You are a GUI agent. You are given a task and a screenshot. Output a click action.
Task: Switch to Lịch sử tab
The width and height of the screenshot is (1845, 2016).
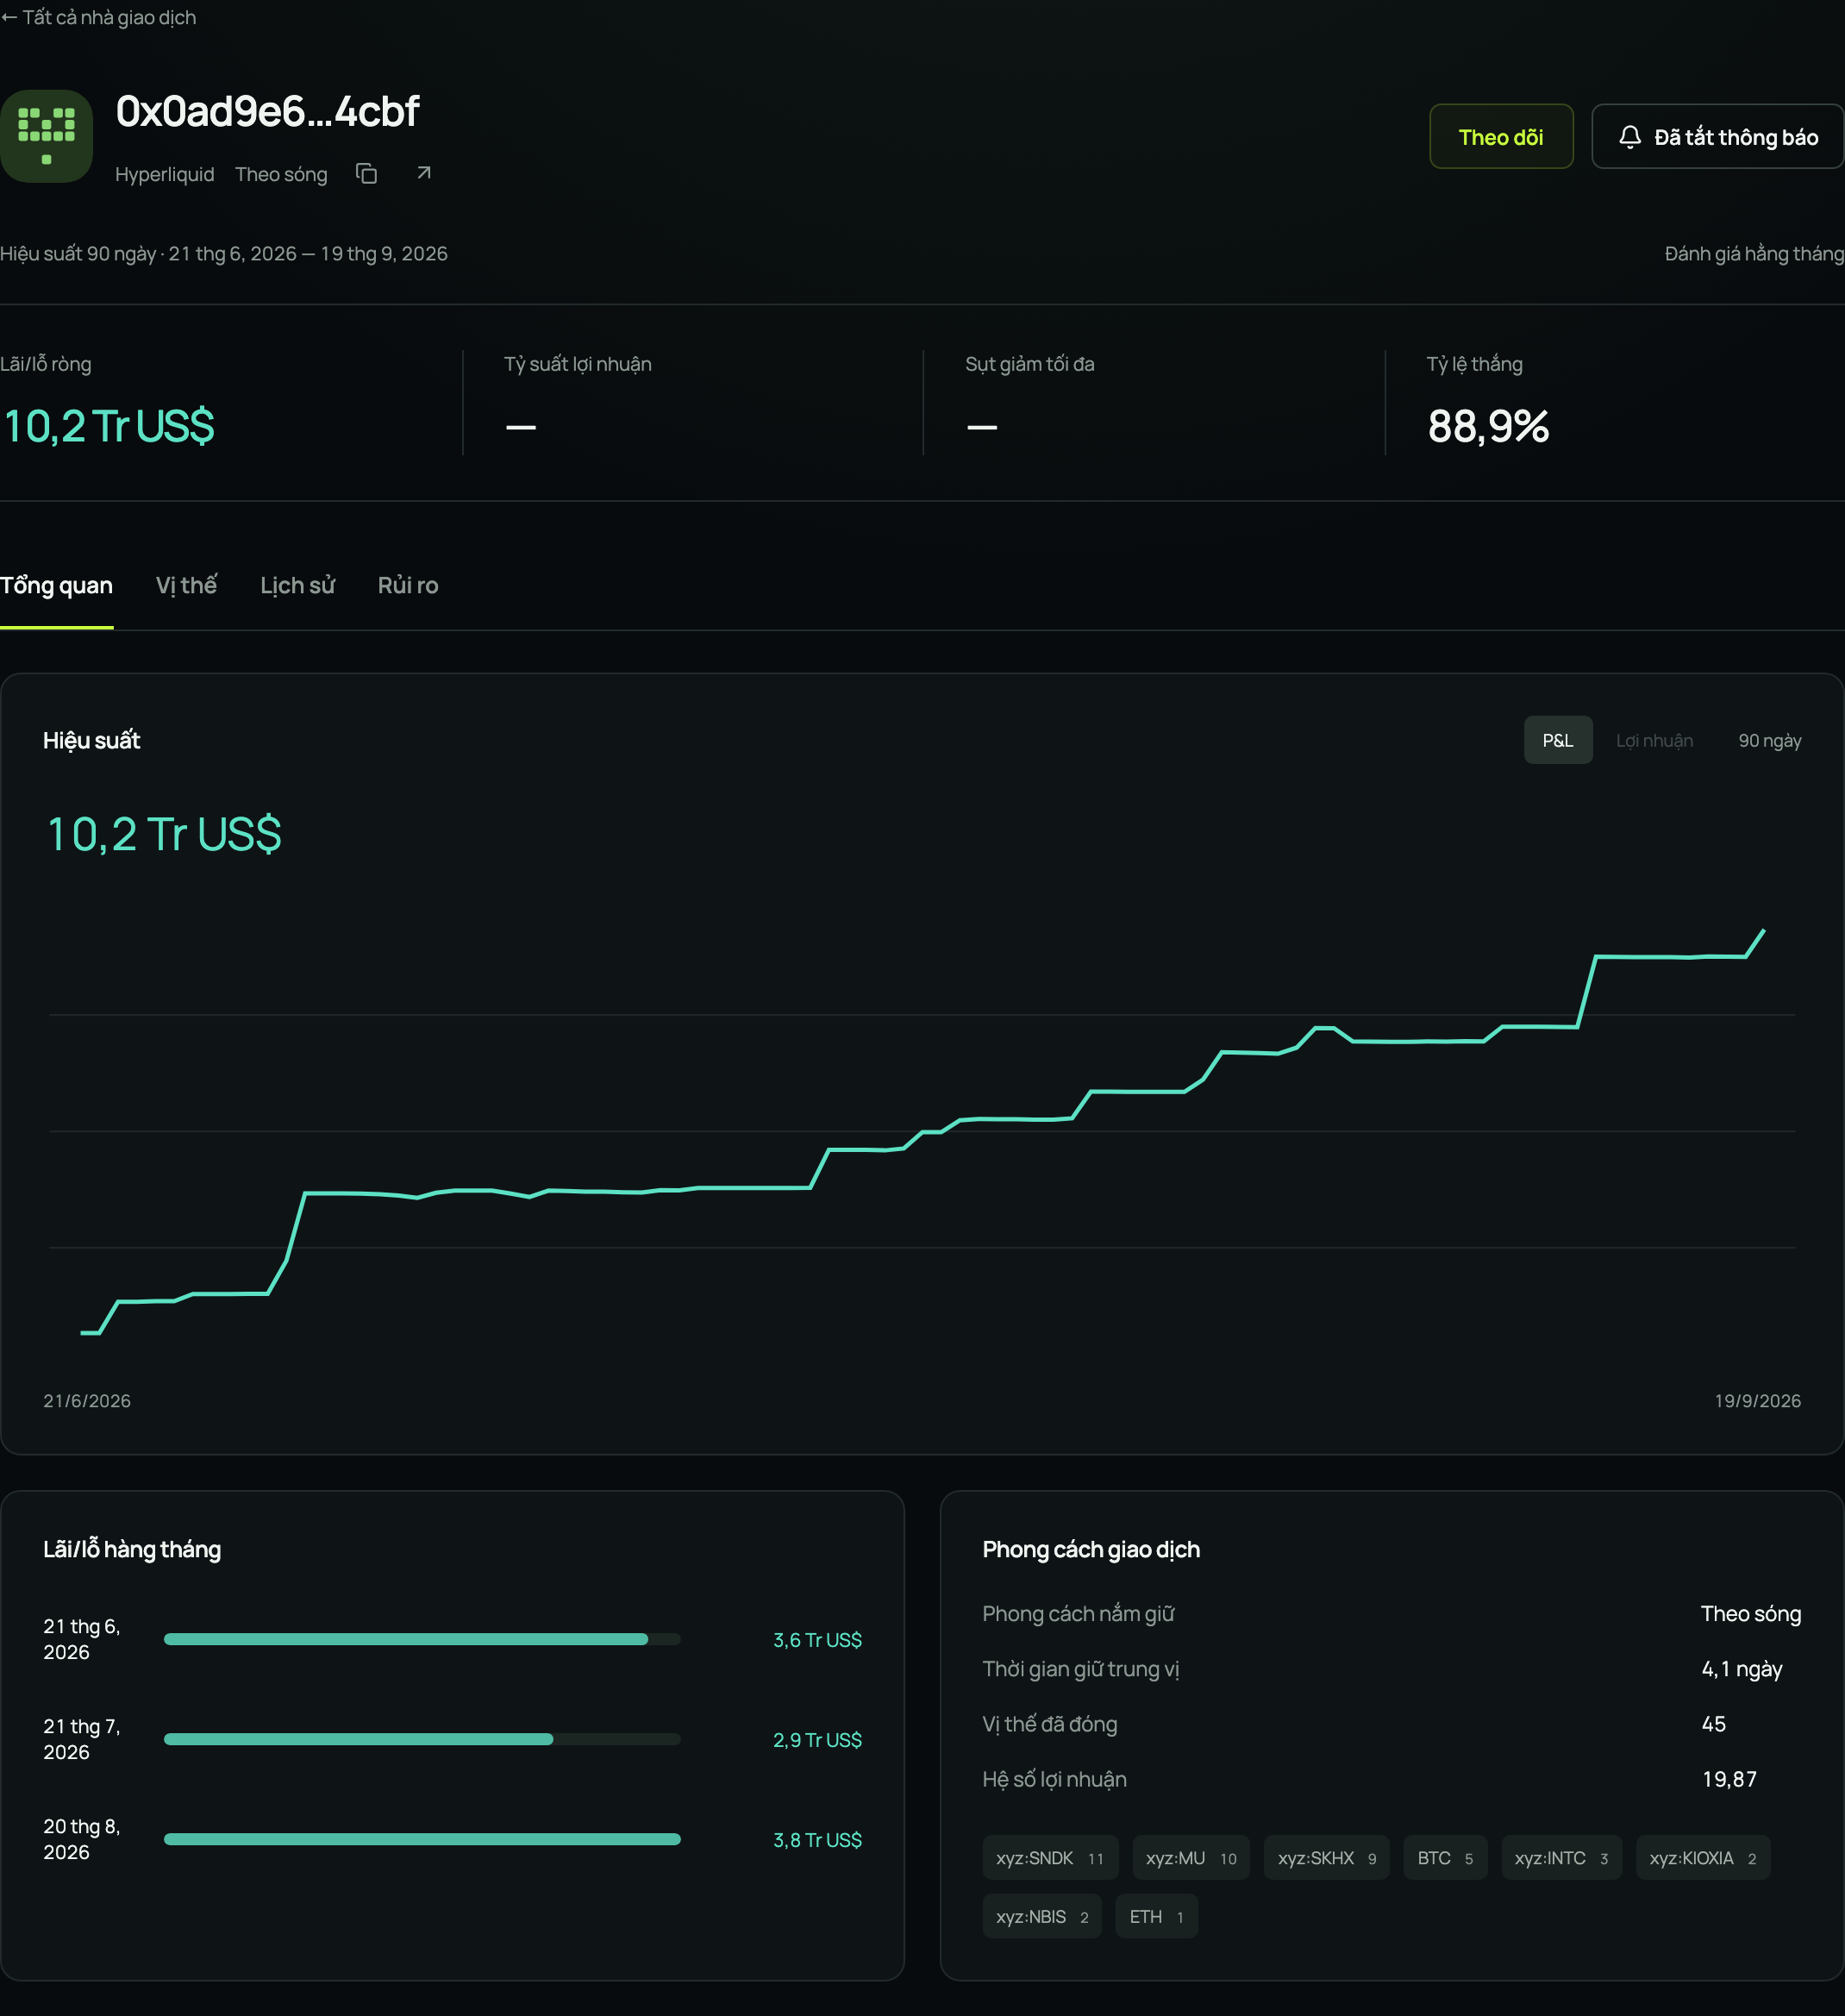pos(297,585)
